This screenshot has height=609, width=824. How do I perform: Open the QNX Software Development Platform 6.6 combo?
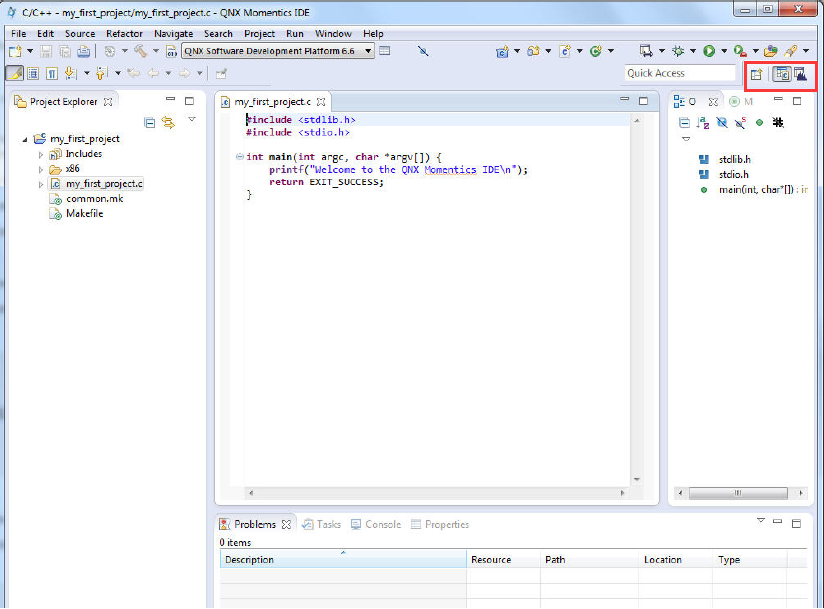(277, 51)
